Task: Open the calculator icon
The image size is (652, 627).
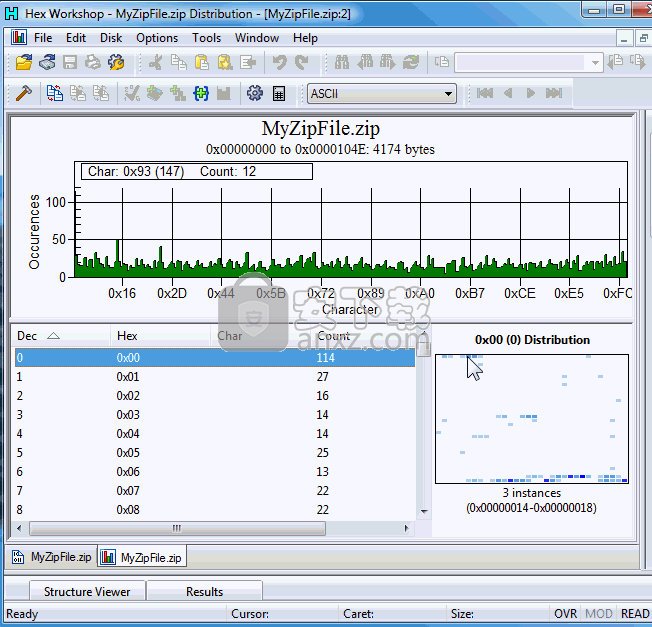Action: coord(279,93)
